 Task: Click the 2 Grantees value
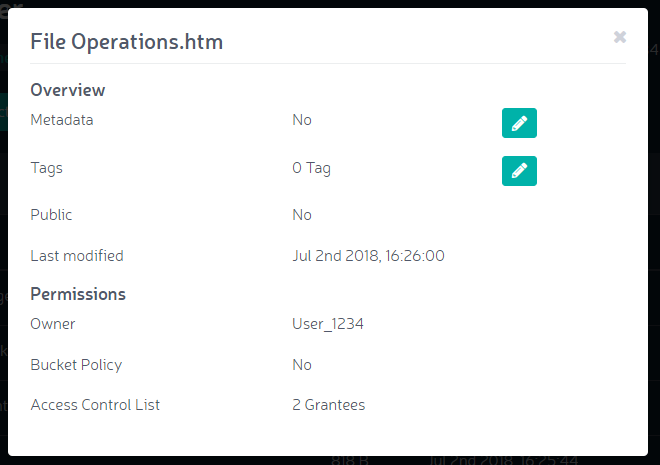click(329, 405)
